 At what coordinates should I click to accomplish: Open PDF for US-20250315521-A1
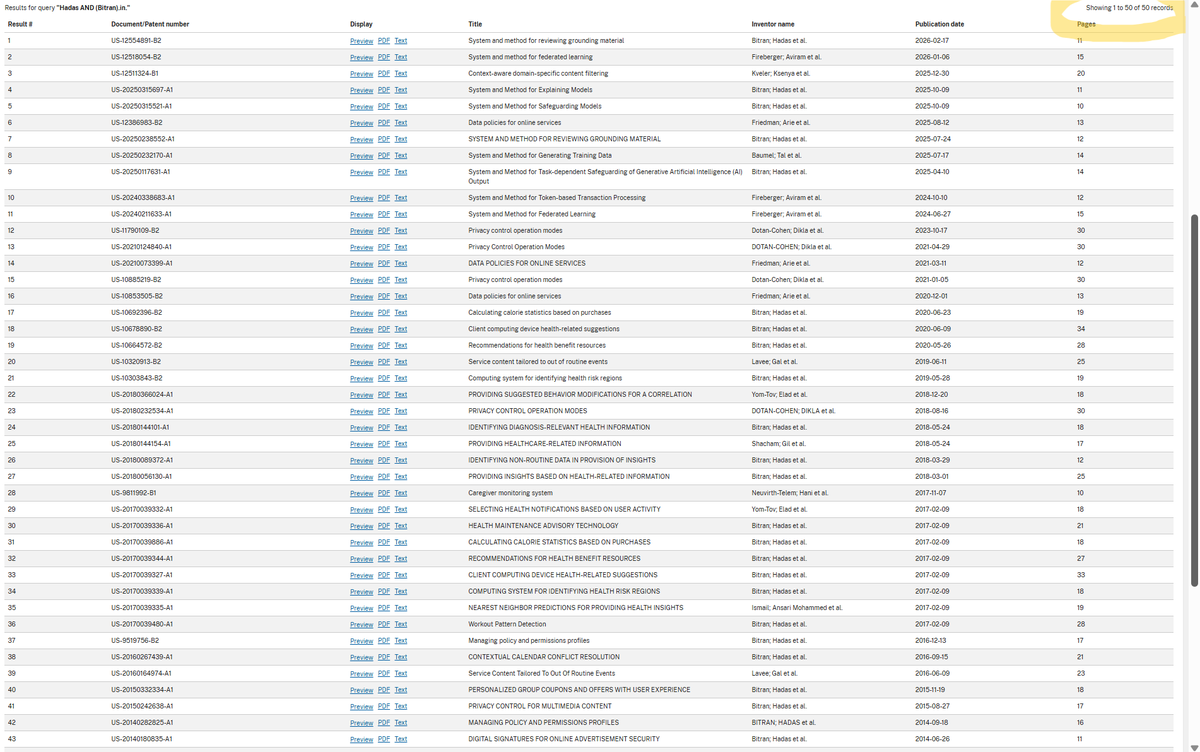[384, 106]
